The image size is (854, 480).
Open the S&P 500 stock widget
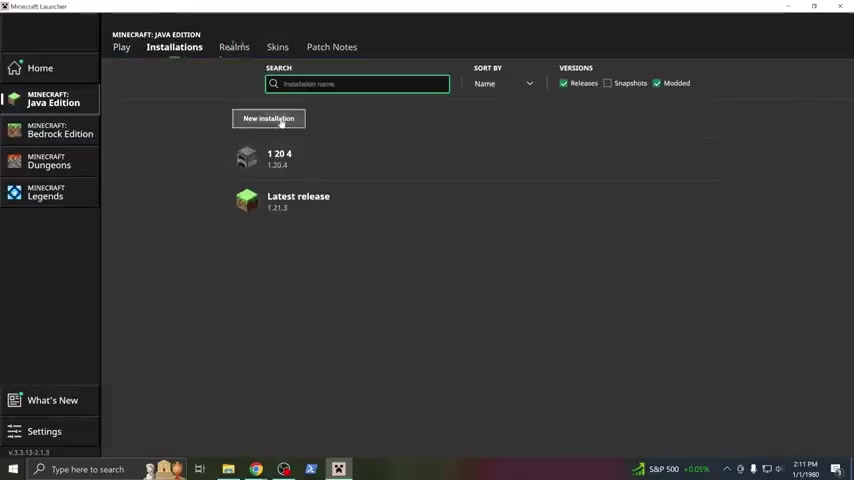pos(671,469)
